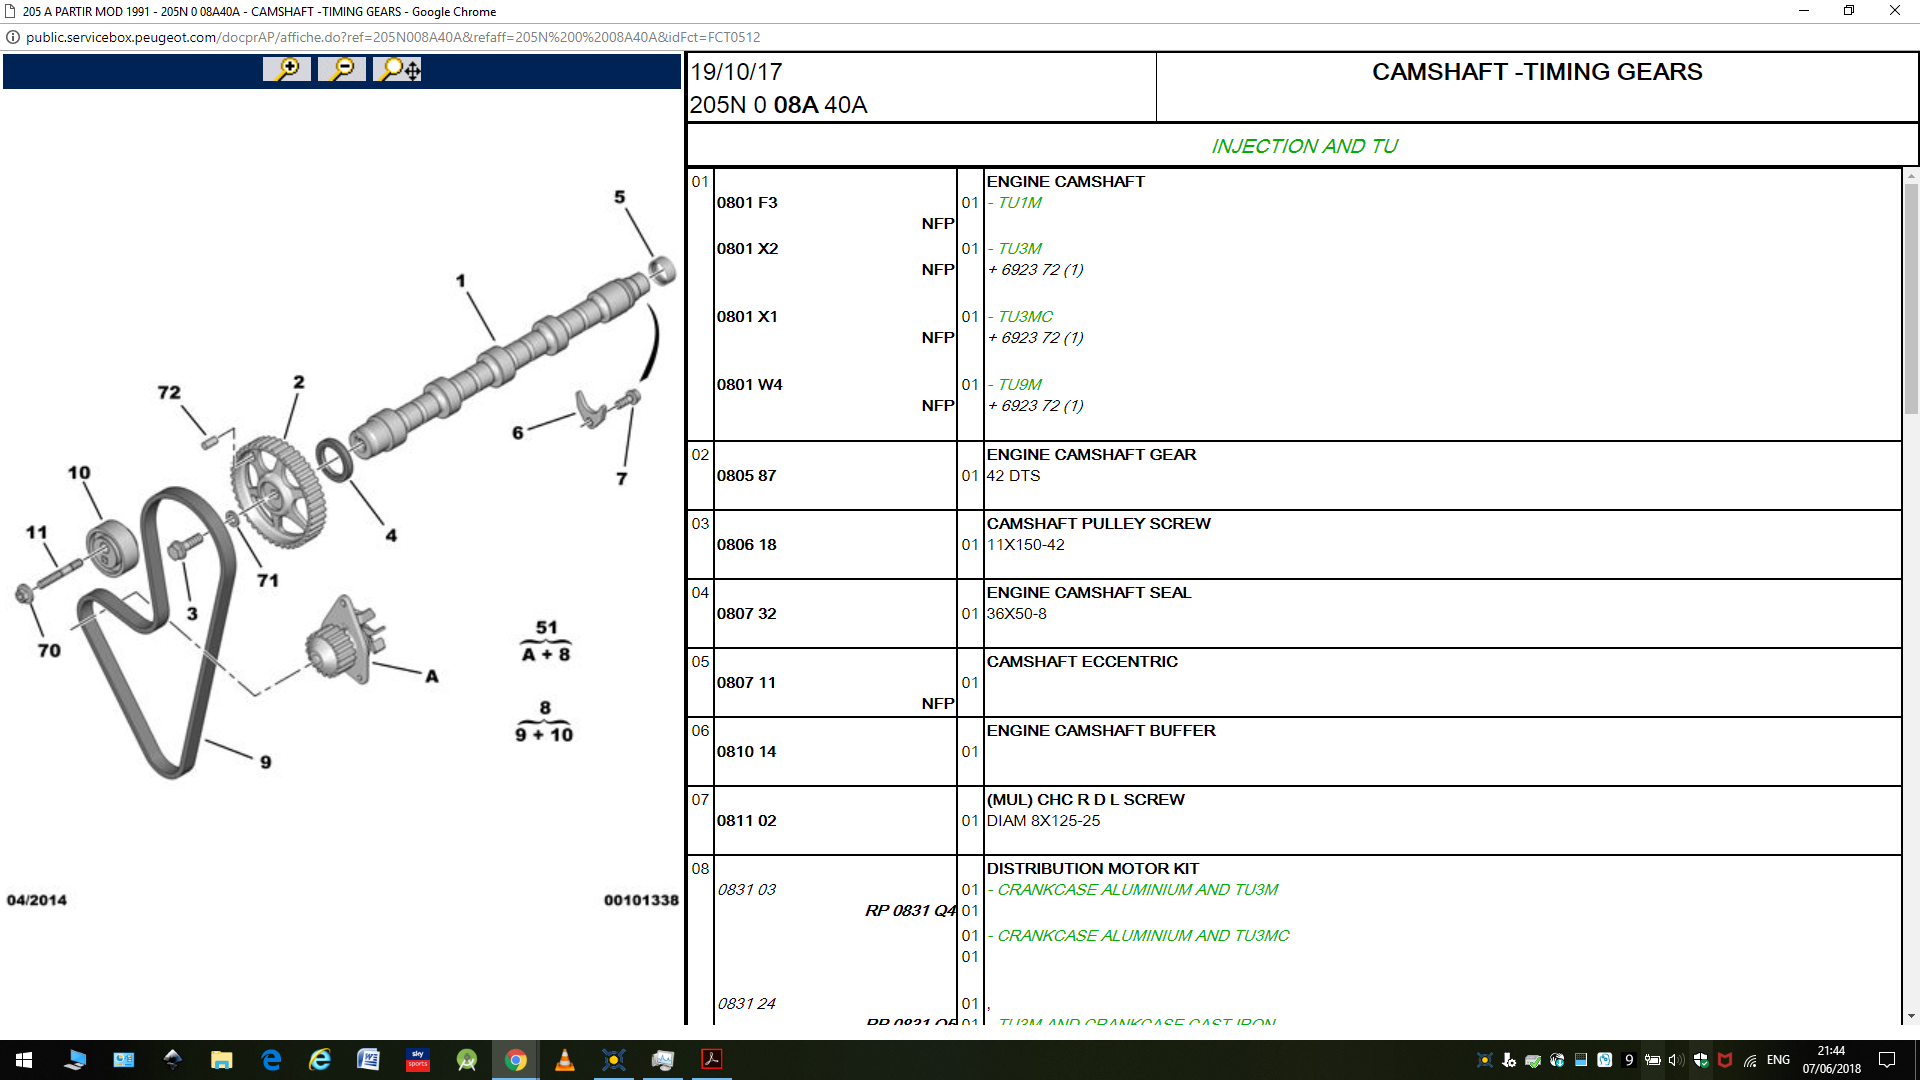The image size is (1920, 1080).
Task: Click the ENGINE CAMSHAFT SEAL heading
Action: coord(1088,593)
